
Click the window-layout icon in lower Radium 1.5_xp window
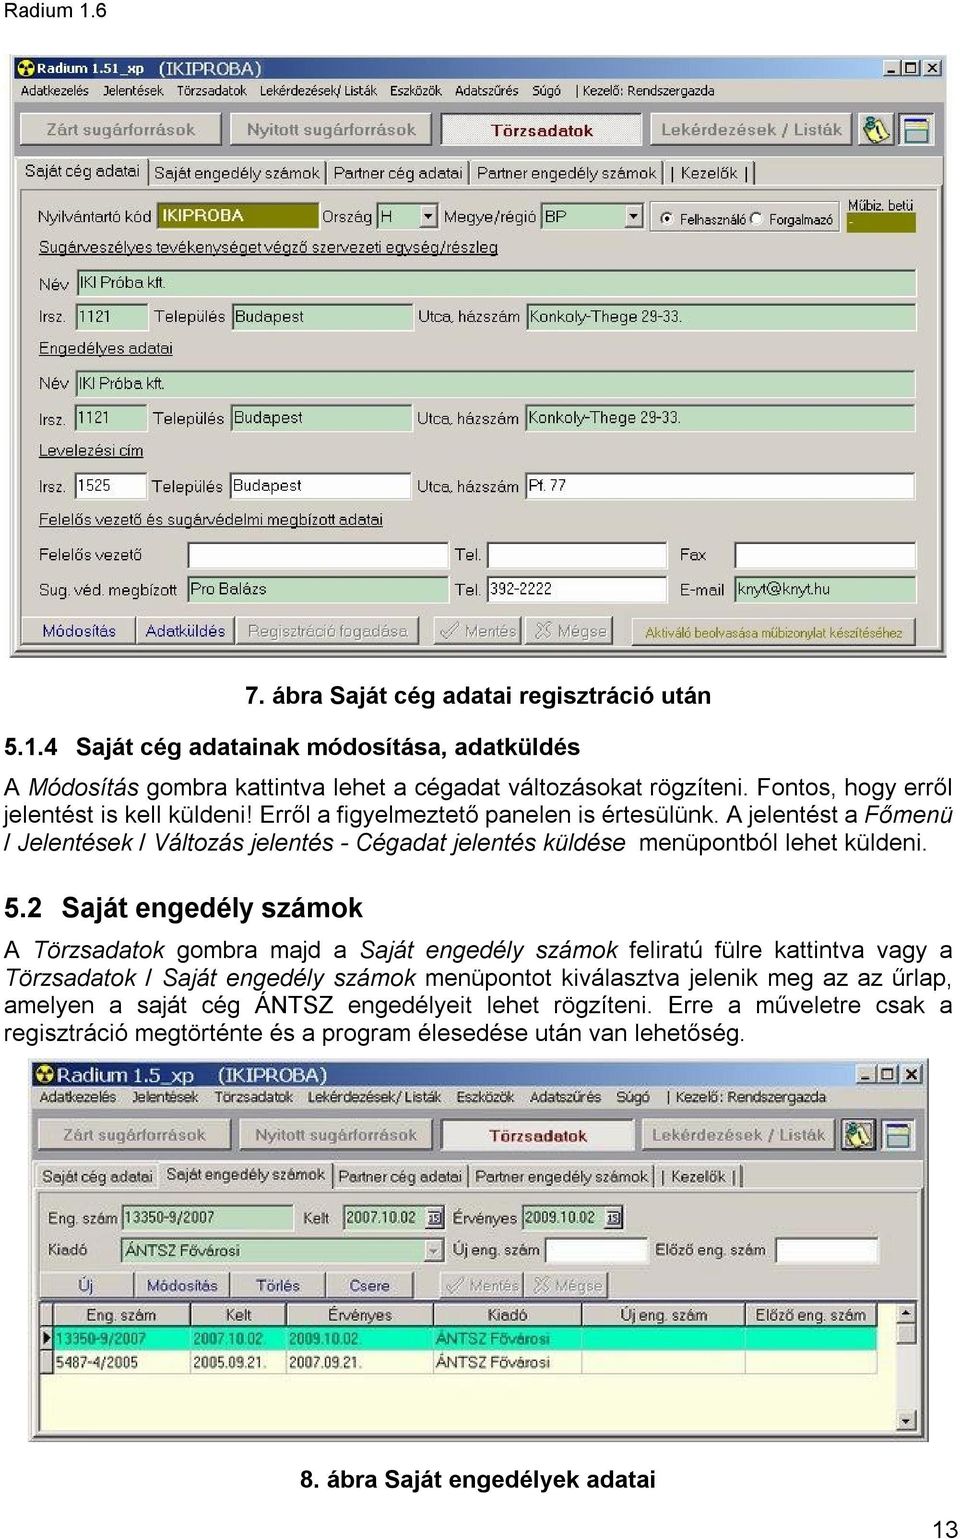click(898, 1135)
